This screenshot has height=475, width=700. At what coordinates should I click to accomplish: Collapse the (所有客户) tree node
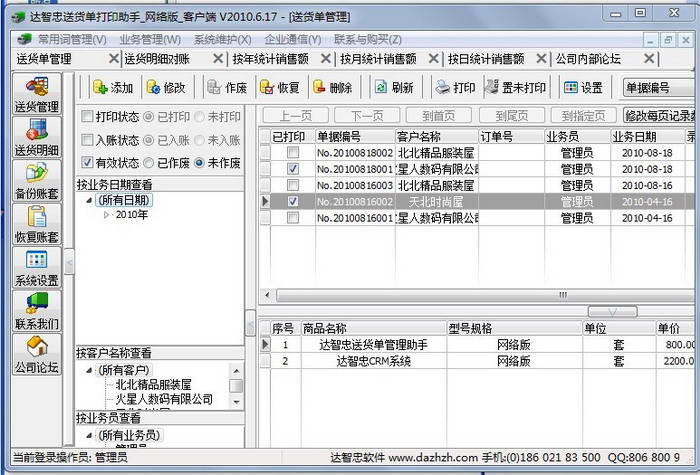pos(89,370)
